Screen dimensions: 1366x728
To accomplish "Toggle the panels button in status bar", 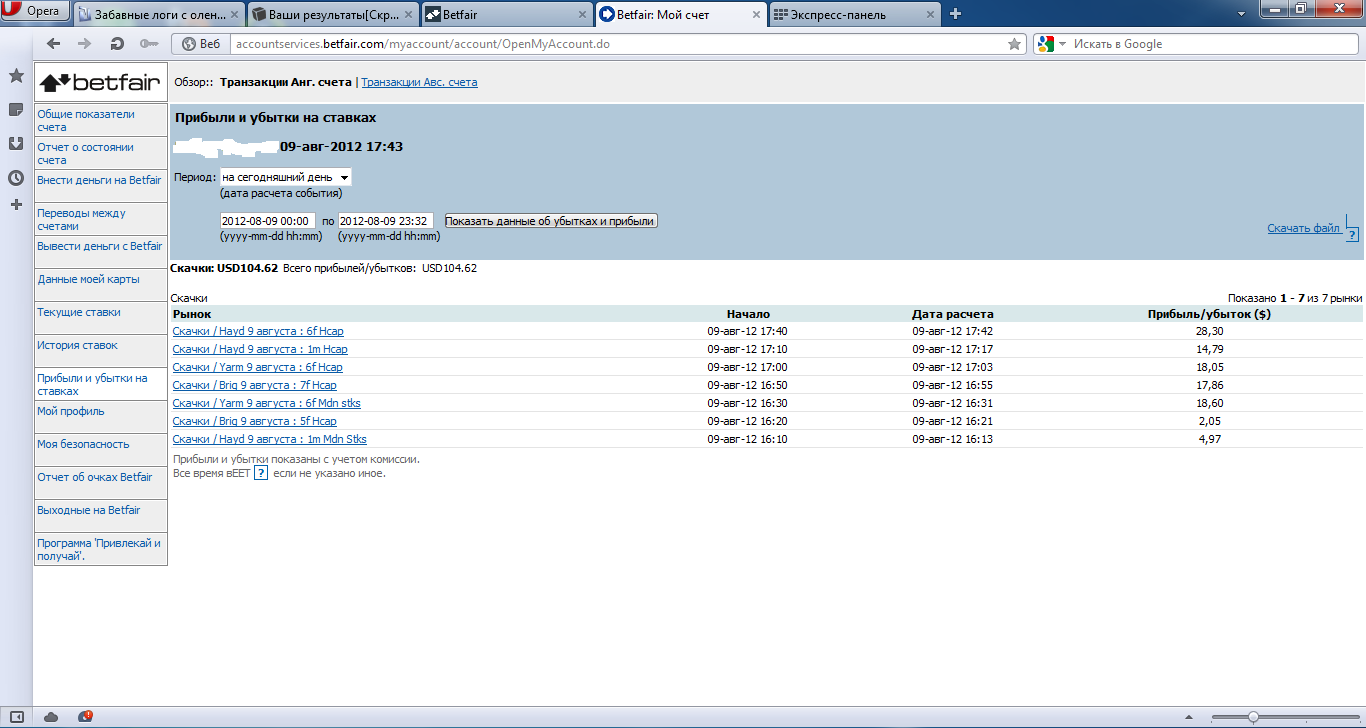I will pos(16,717).
